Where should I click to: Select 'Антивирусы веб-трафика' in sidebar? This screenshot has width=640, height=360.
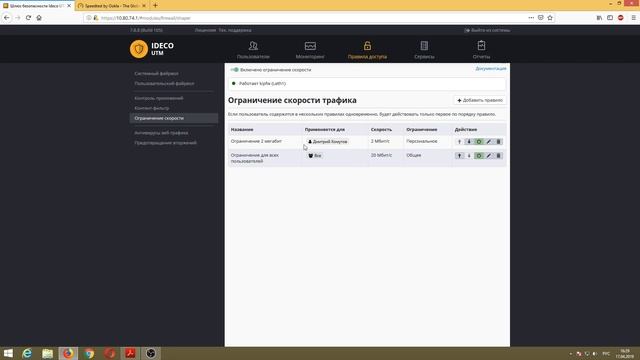click(x=161, y=133)
